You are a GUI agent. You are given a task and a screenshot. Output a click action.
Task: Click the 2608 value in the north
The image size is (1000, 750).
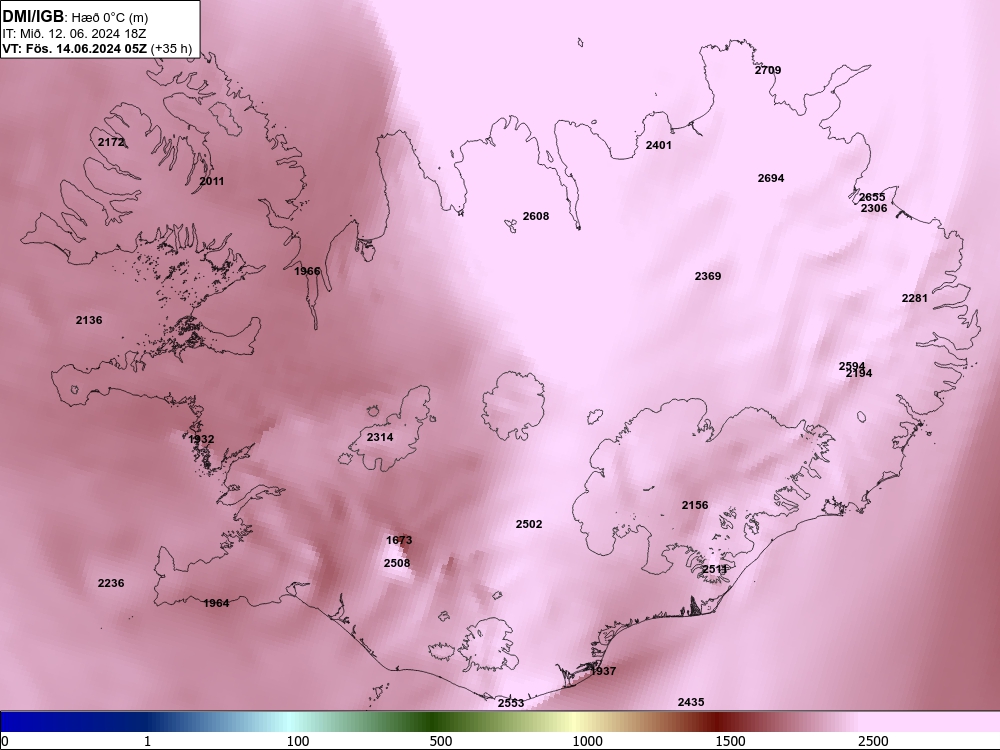(x=536, y=216)
